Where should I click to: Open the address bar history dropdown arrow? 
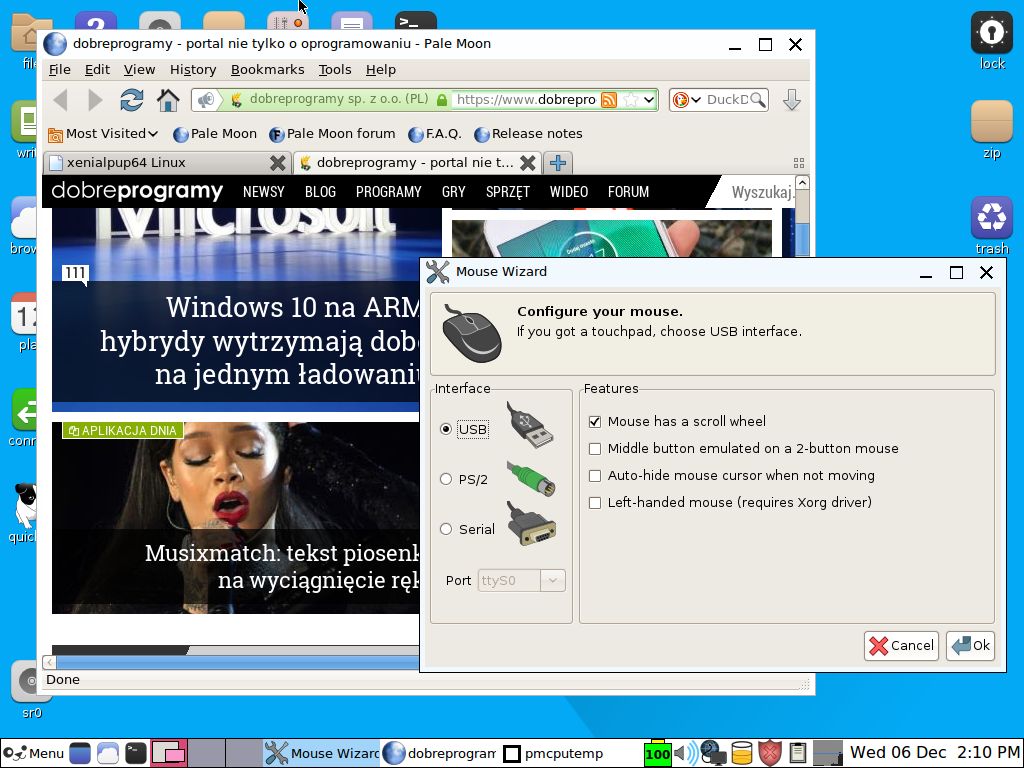click(x=648, y=100)
